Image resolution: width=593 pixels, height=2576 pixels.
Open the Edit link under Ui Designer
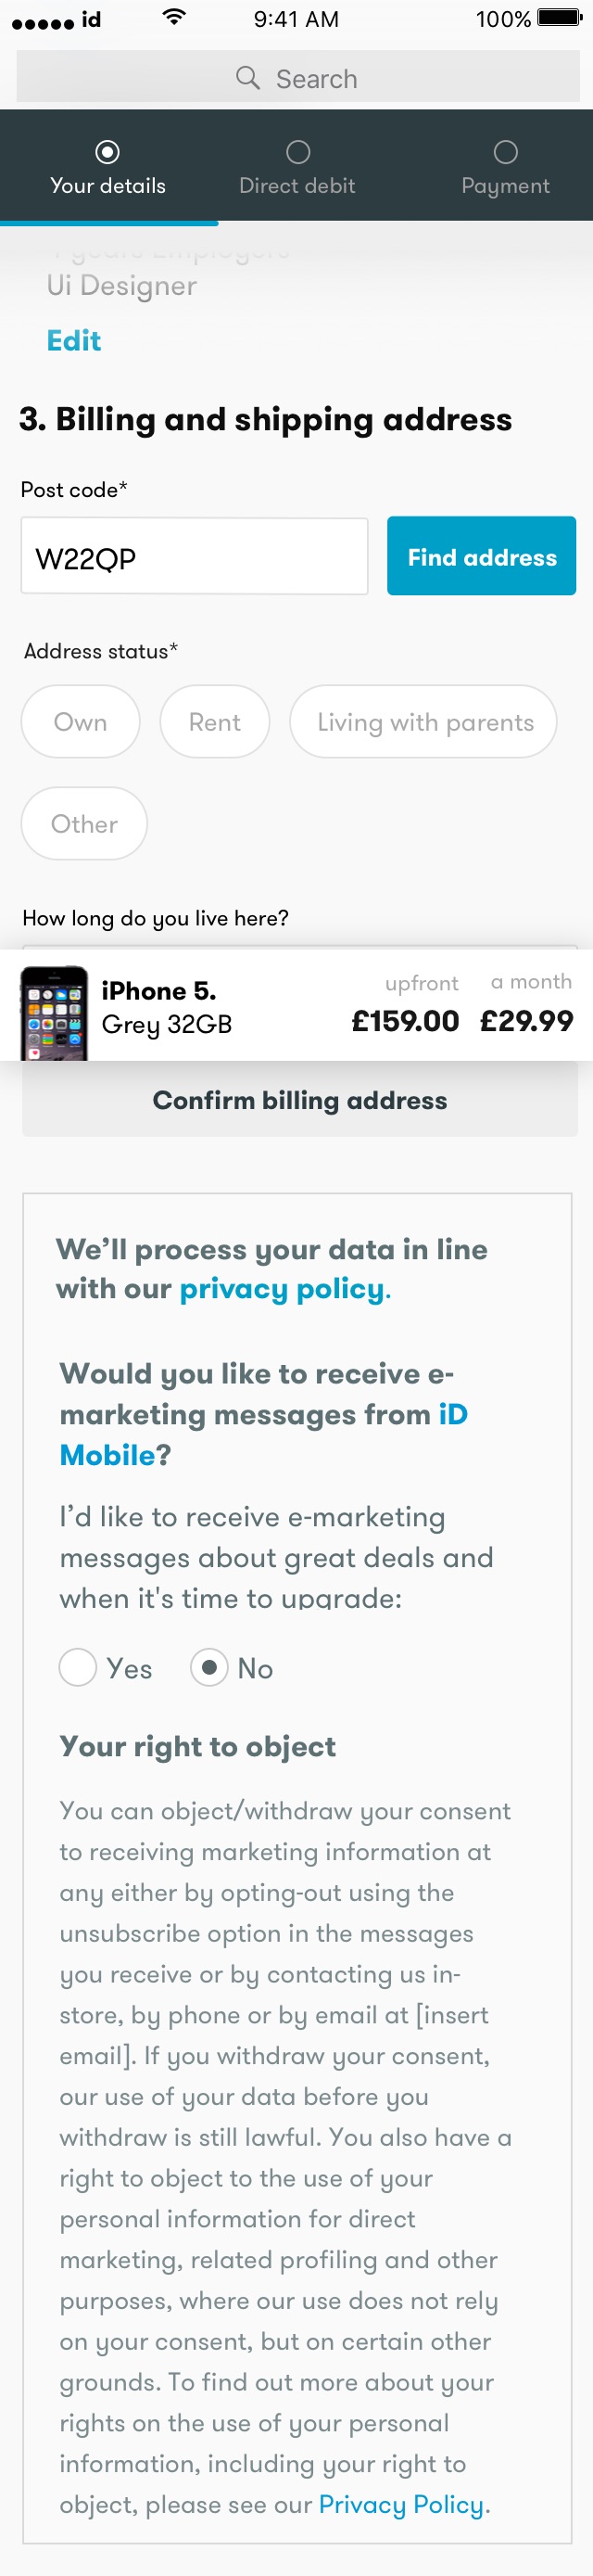(74, 340)
